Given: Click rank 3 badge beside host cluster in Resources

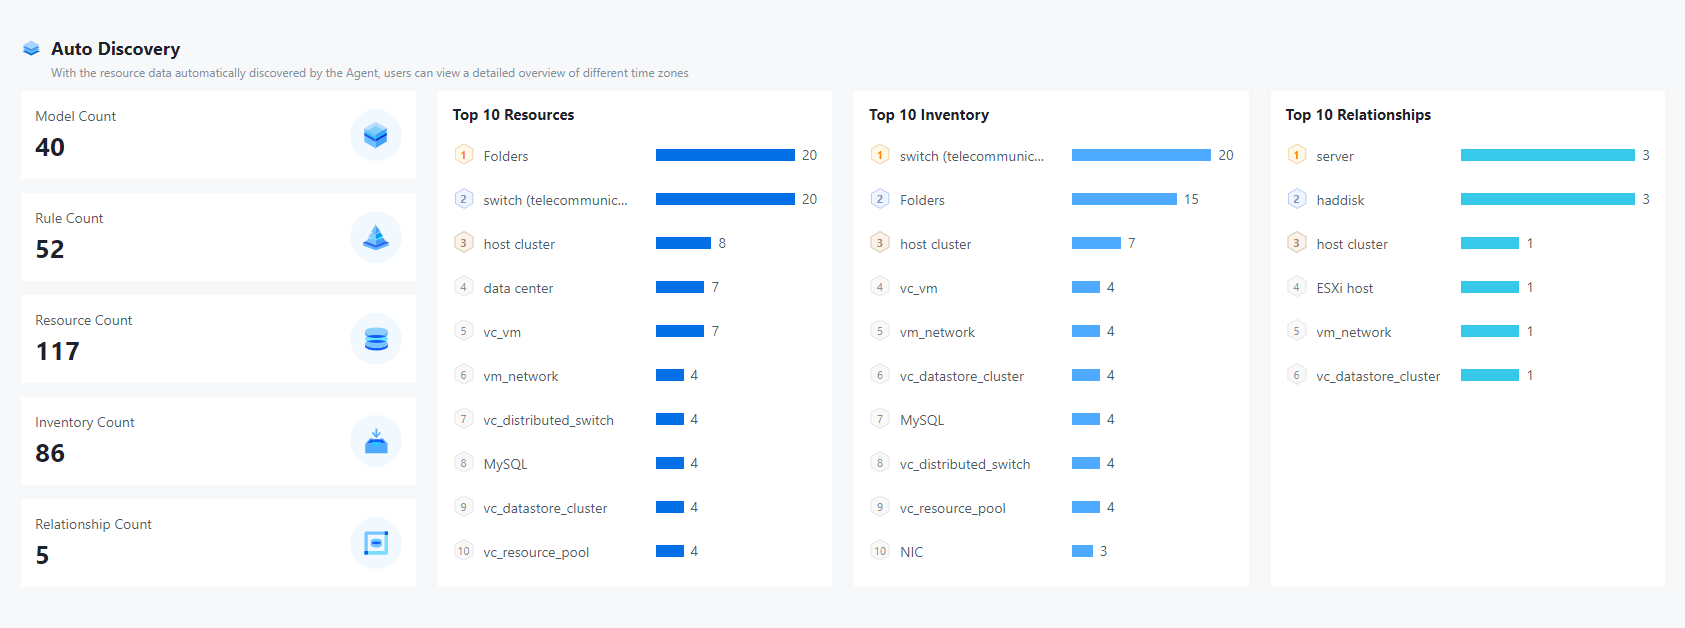Looking at the screenshot, I should pyautogui.click(x=463, y=243).
